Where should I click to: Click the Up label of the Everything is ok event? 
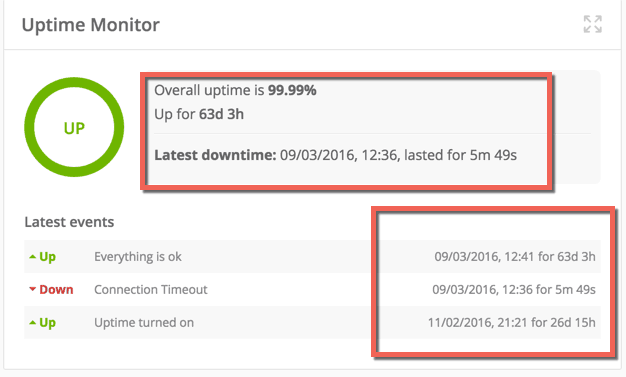[x=48, y=257]
